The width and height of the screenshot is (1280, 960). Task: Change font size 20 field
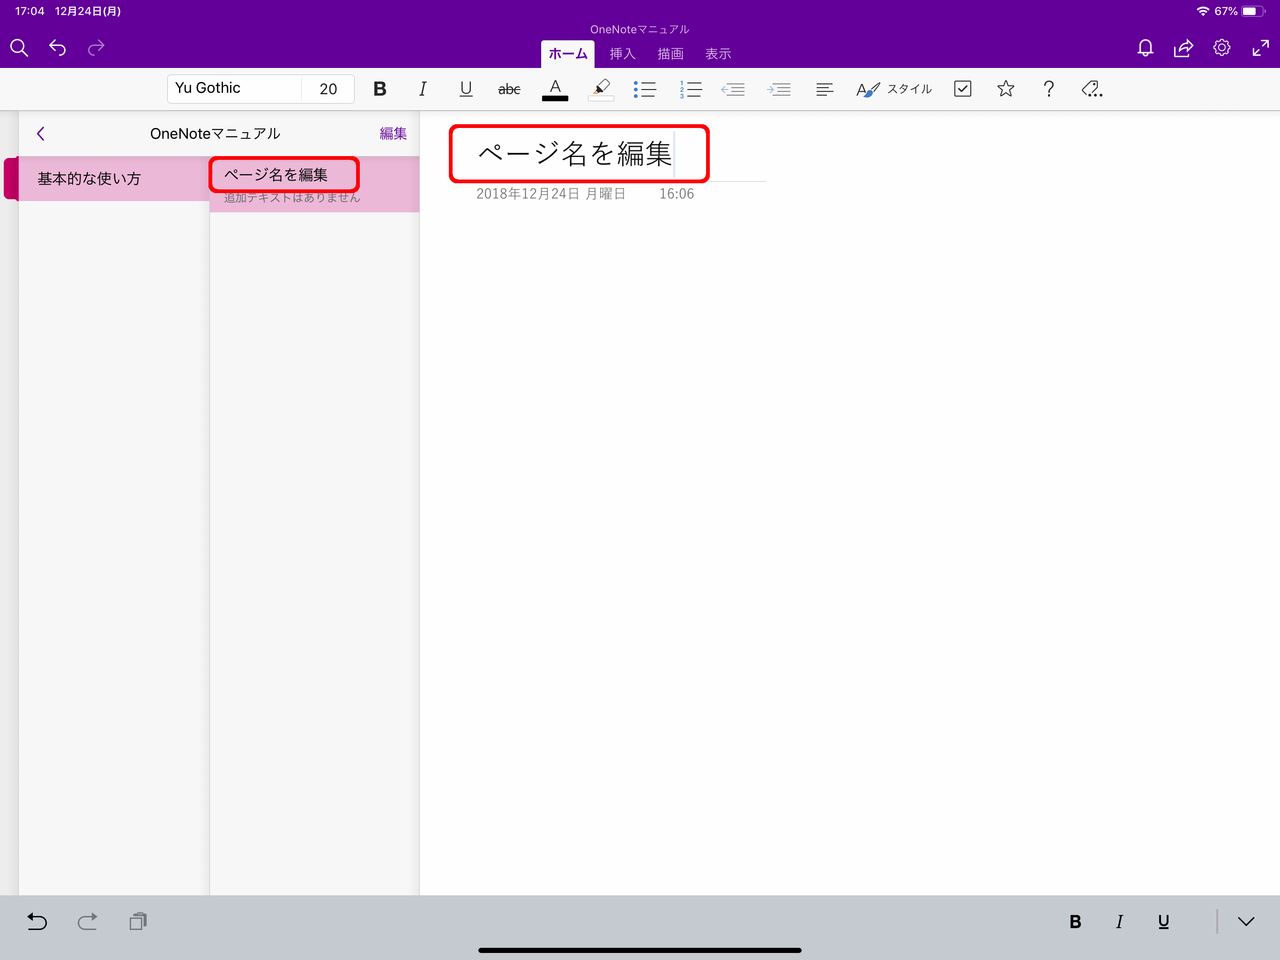coord(328,88)
